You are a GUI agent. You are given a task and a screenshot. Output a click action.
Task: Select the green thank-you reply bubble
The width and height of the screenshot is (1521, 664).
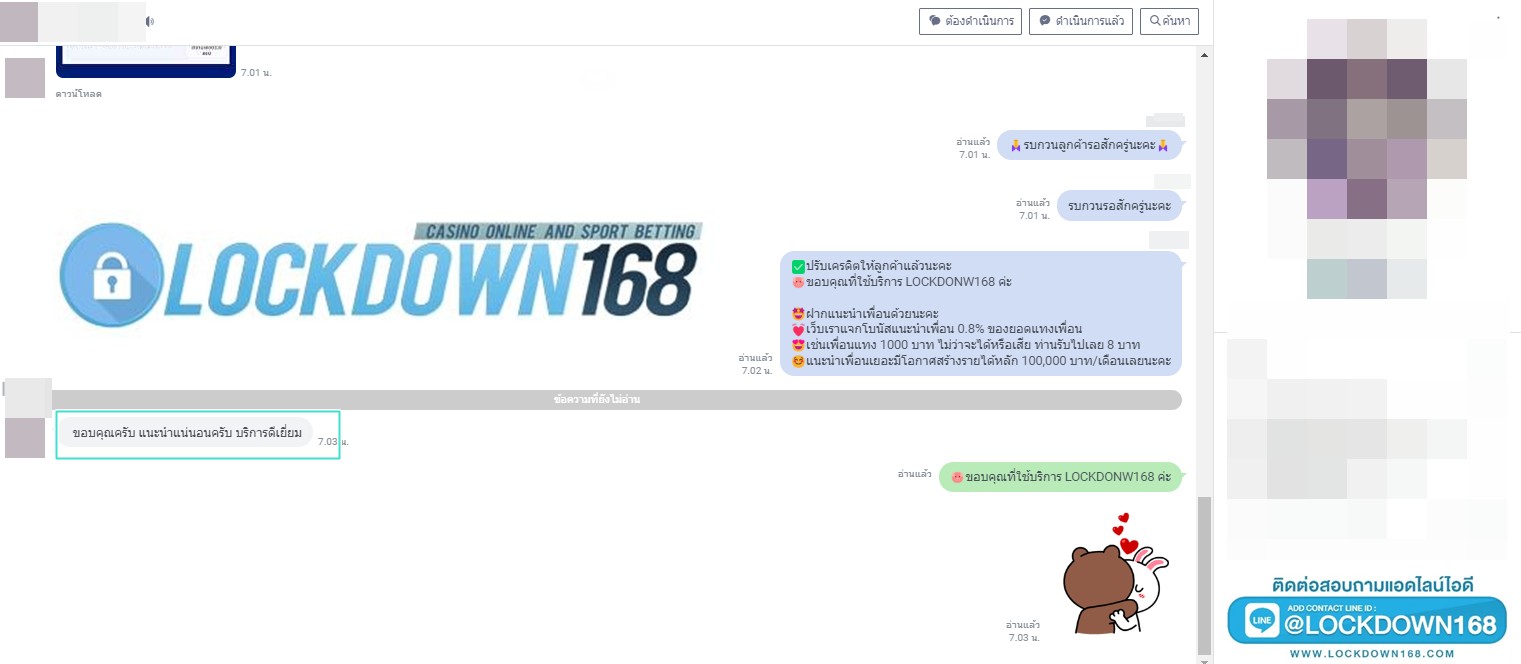[1060, 477]
